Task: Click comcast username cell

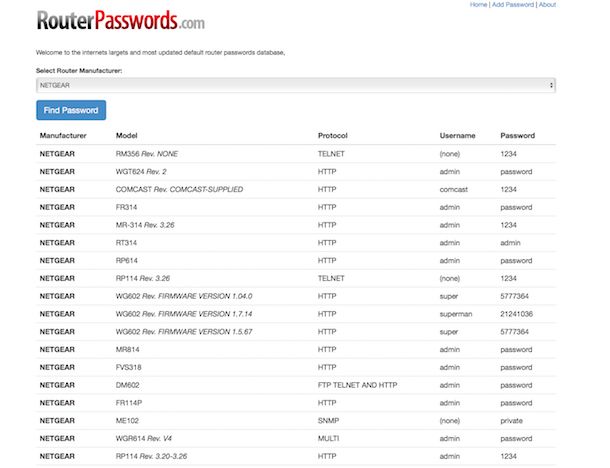Action: (x=454, y=189)
